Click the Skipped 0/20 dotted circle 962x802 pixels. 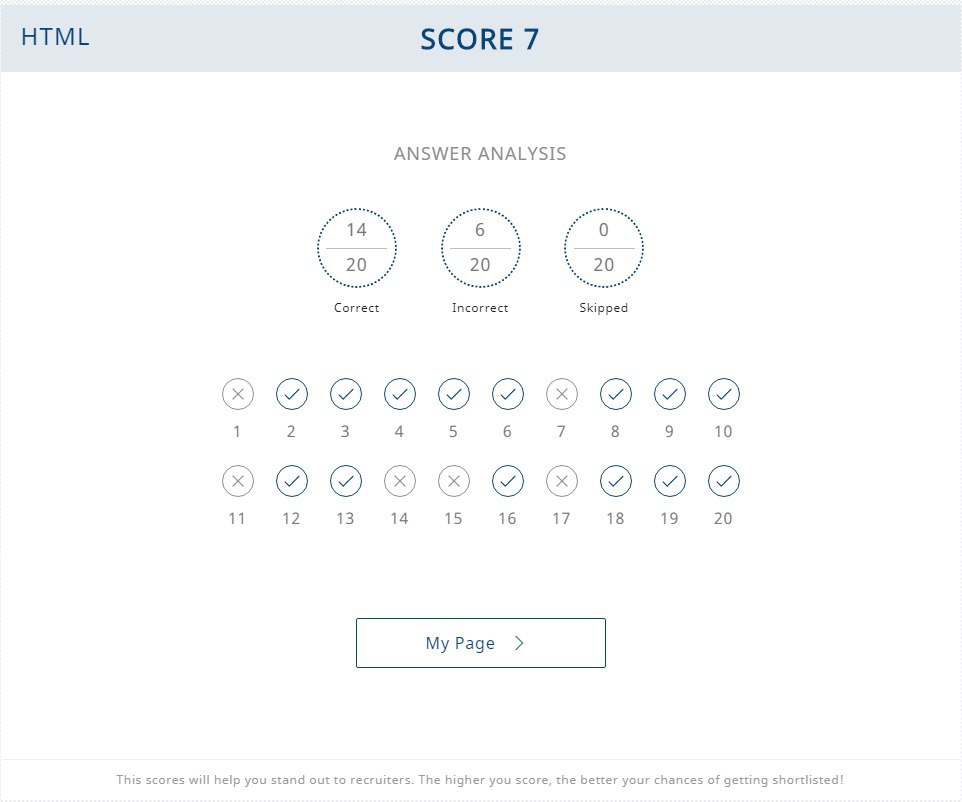pyautogui.click(x=604, y=248)
